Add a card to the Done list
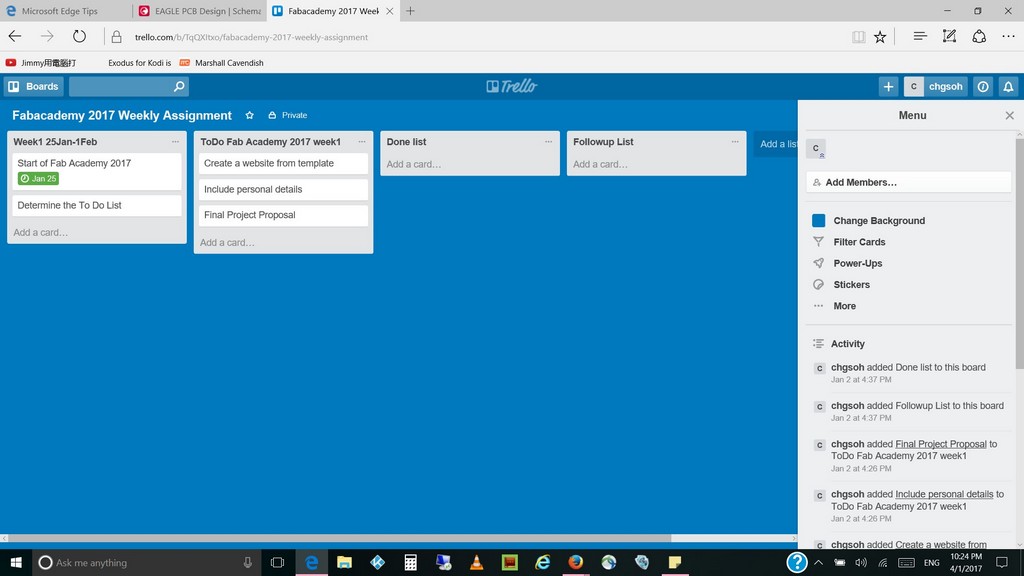 [x=414, y=164]
